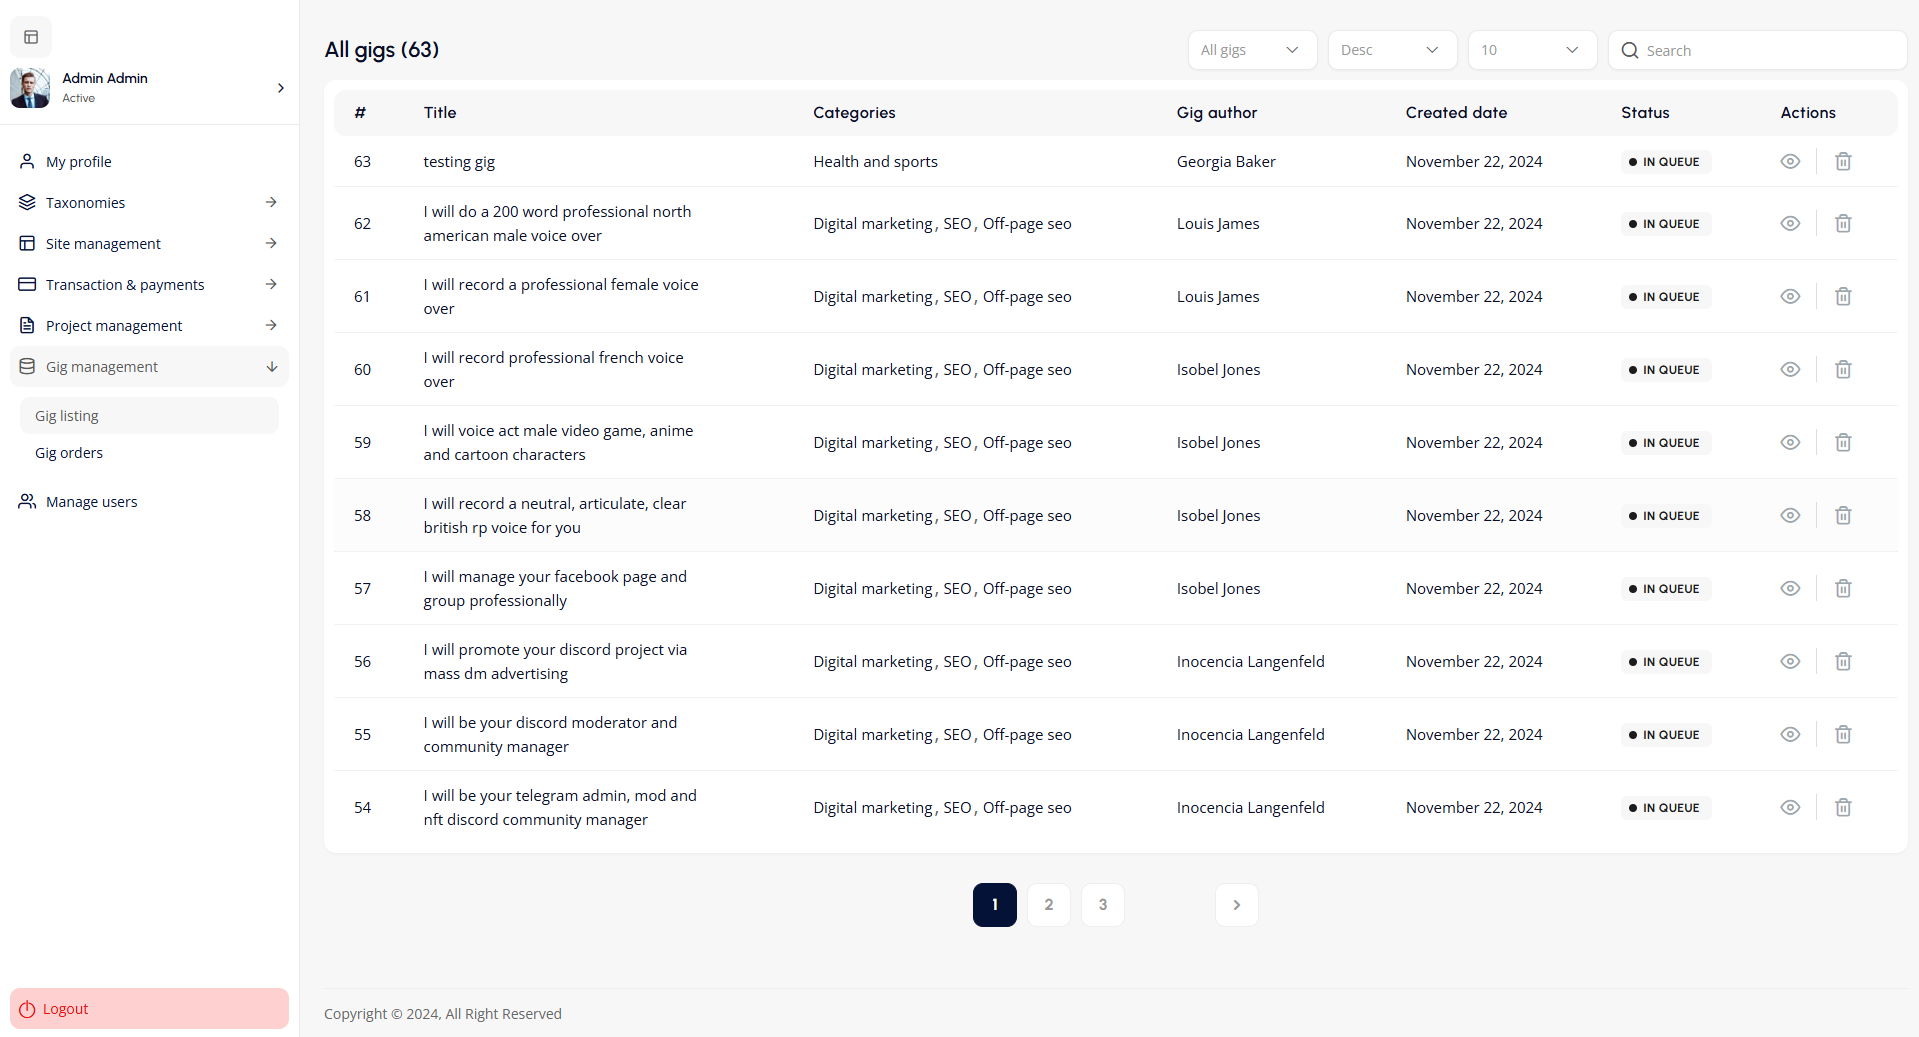Open the 'Desc' sort order dropdown
1919x1037 pixels.
pos(1391,50)
